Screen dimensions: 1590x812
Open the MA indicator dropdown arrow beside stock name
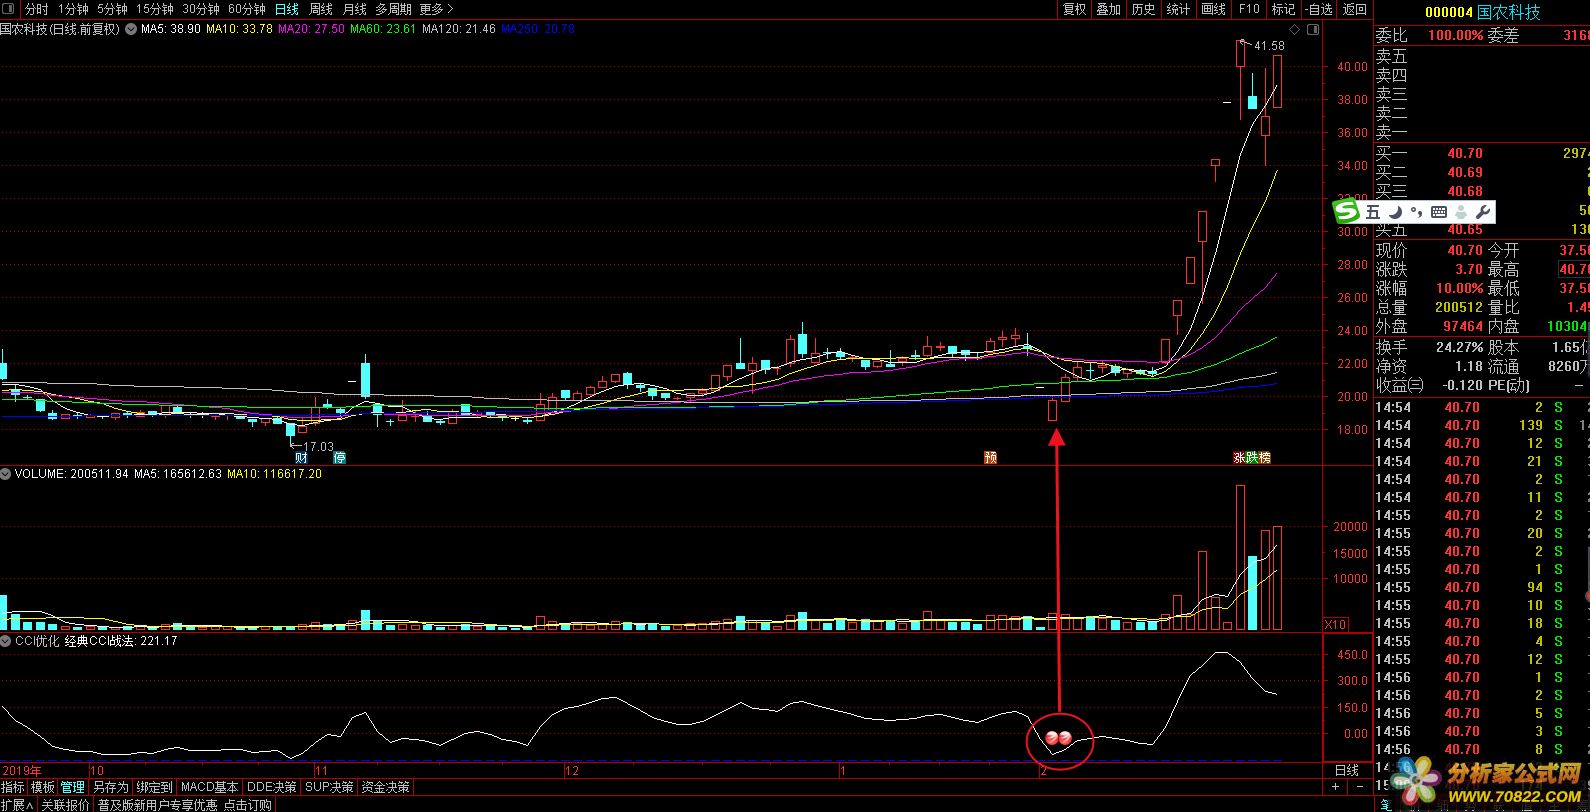128,29
